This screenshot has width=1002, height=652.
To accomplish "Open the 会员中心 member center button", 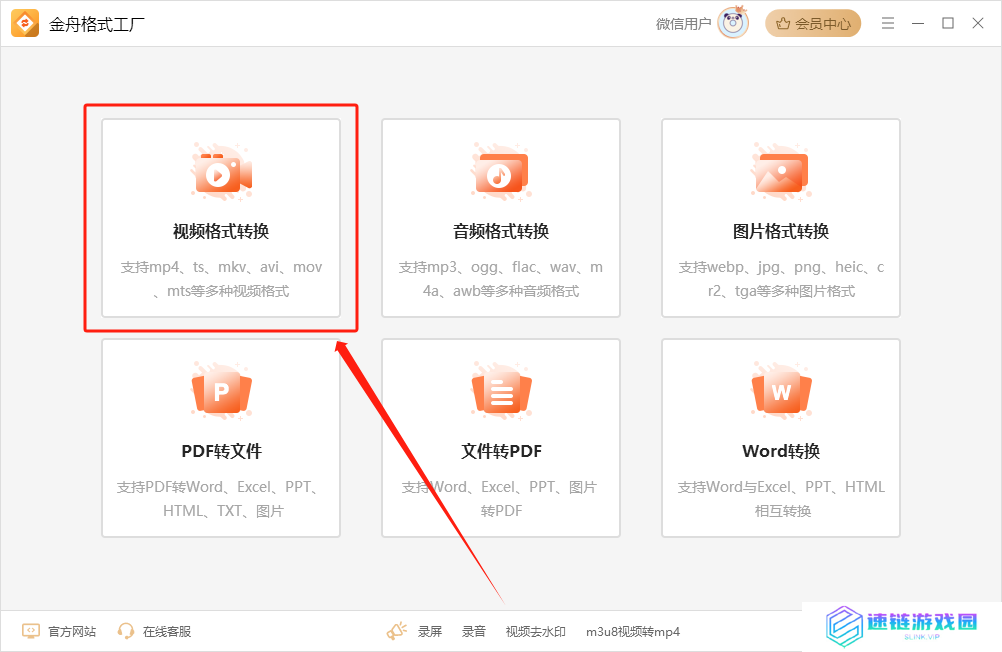I will [x=813, y=24].
